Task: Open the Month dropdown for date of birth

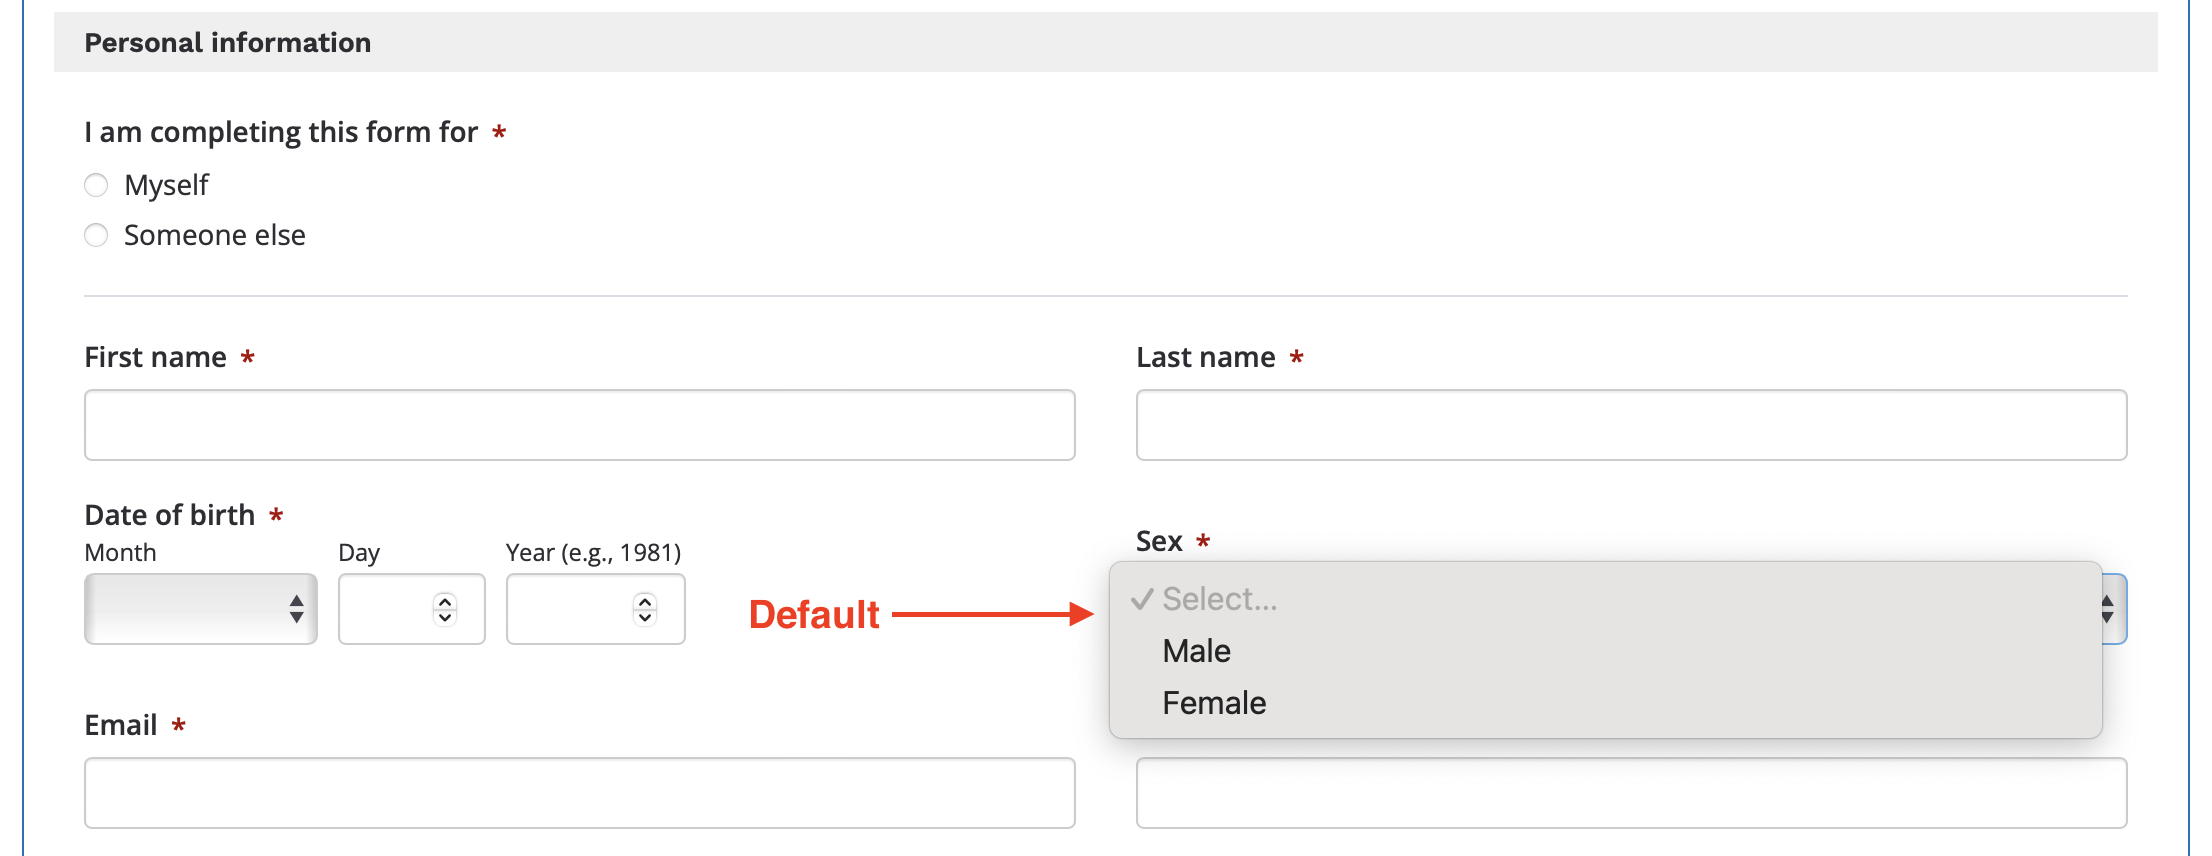Action: pyautogui.click(x=200, y=609)
